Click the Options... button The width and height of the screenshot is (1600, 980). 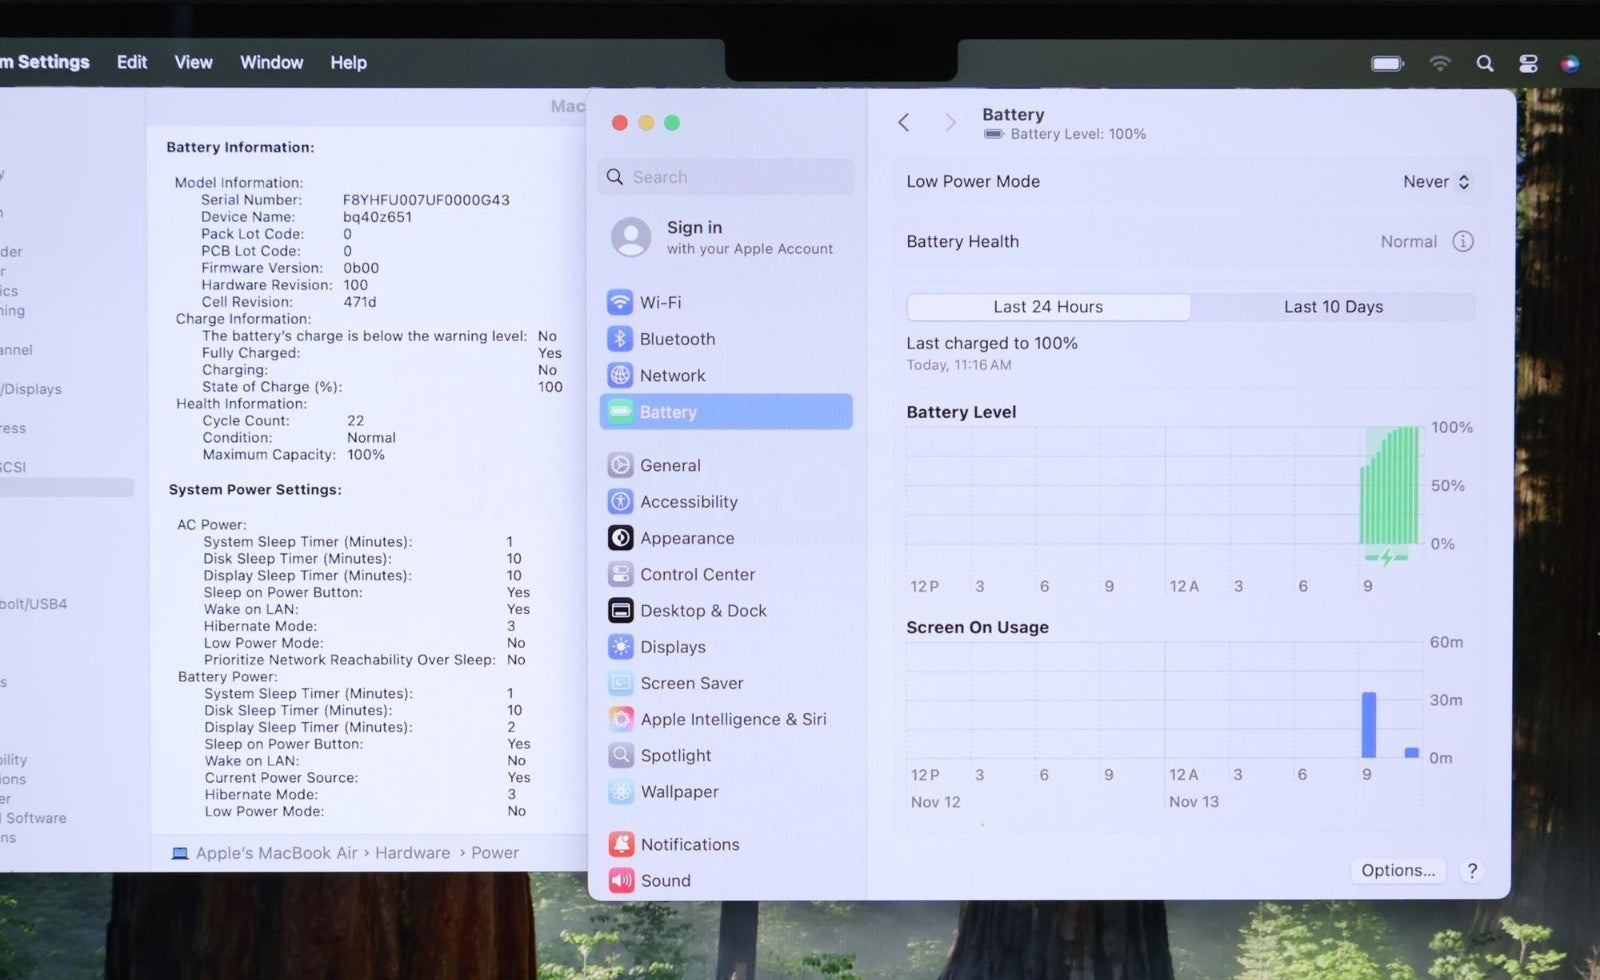tap(1397, 871)
